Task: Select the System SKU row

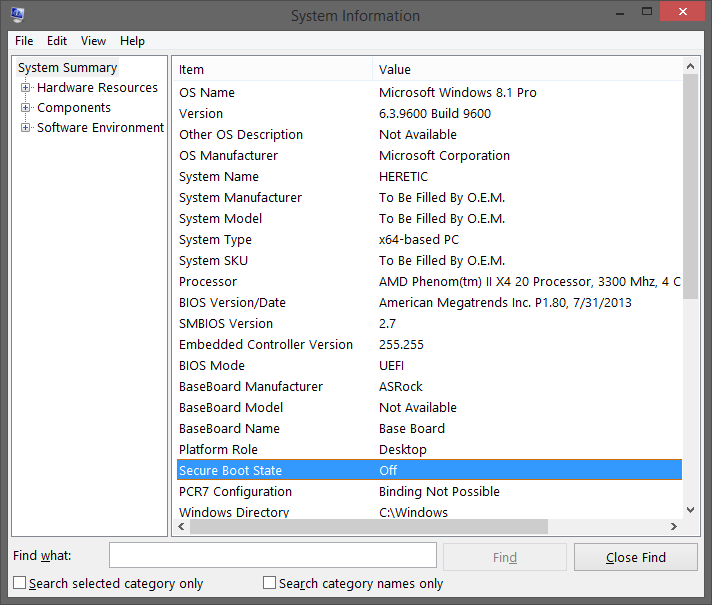Action: pos(429,261)
